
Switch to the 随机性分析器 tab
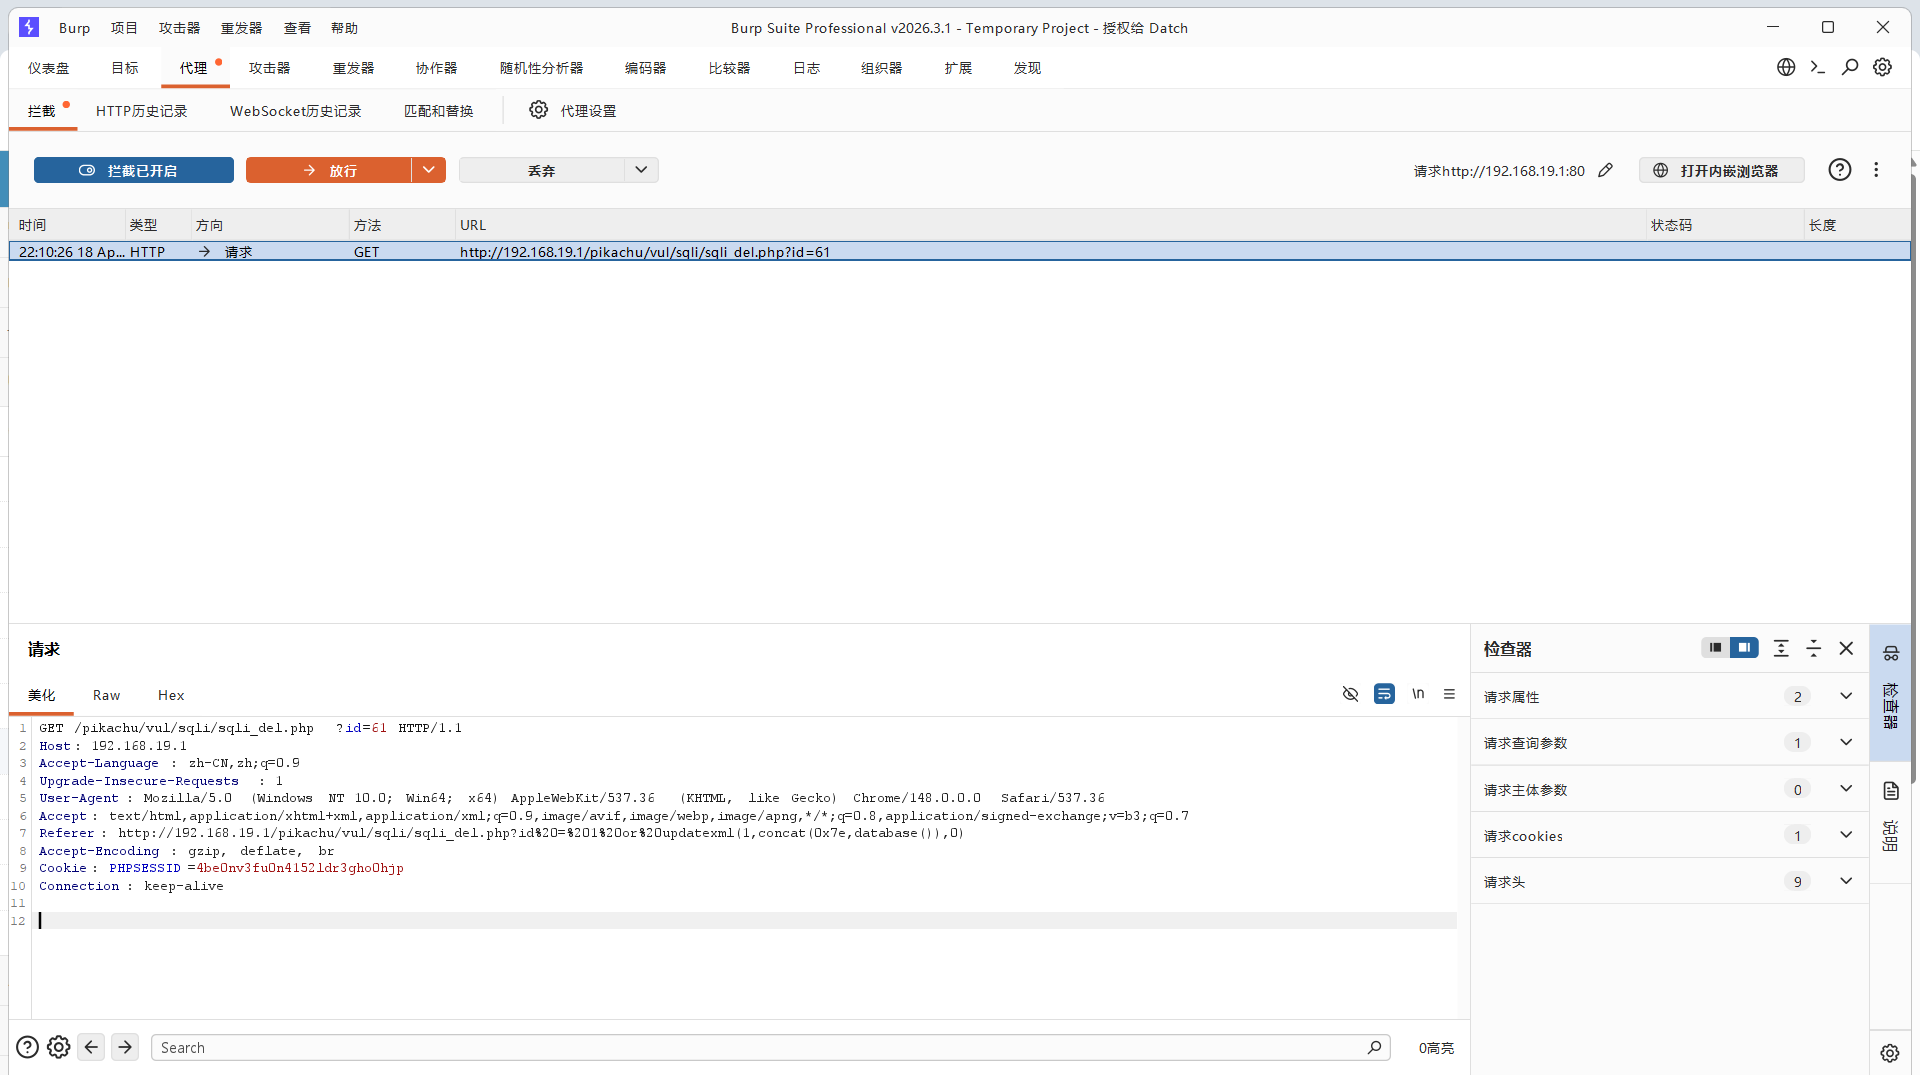pyautogui.click(x=541, y=68)
